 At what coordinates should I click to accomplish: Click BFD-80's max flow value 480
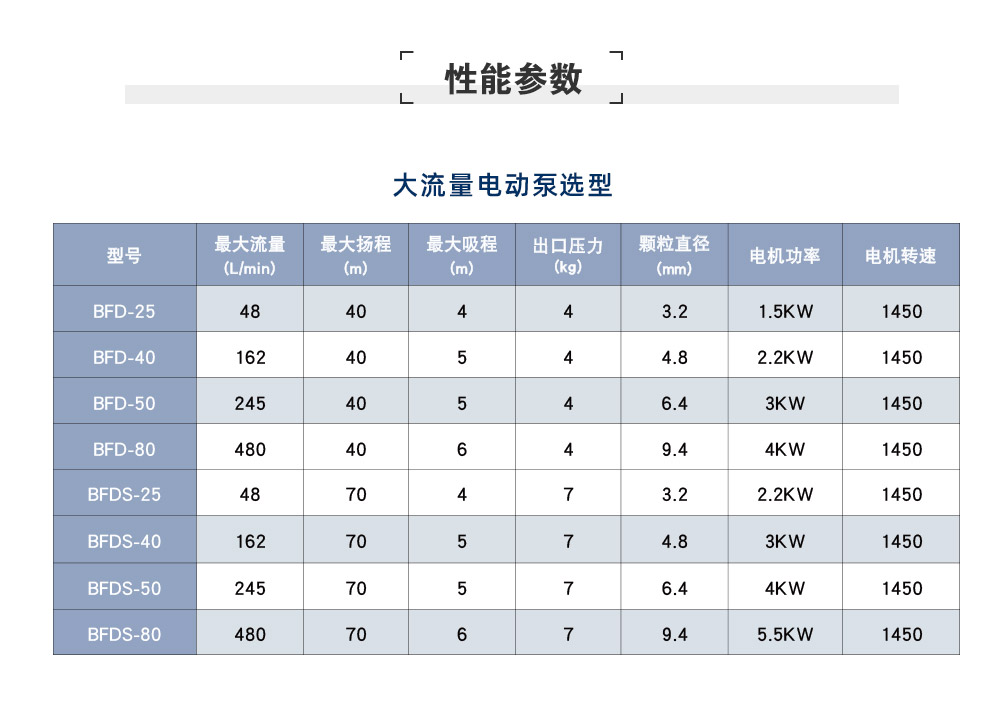(250, 449)
